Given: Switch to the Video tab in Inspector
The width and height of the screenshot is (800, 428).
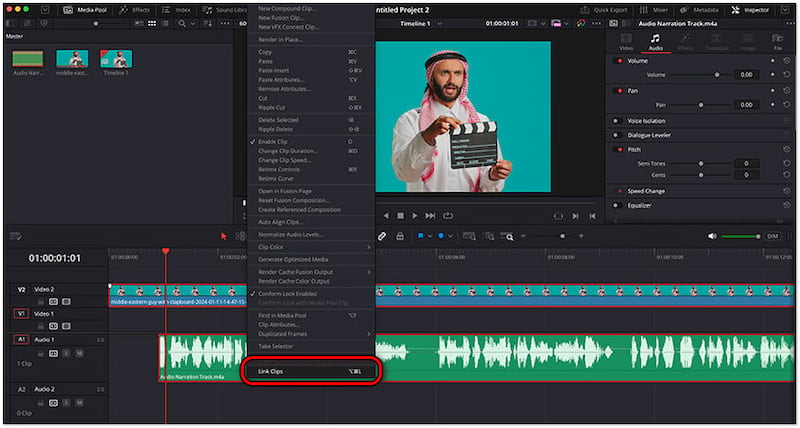Looking at the screenshot, I should 626,42.
